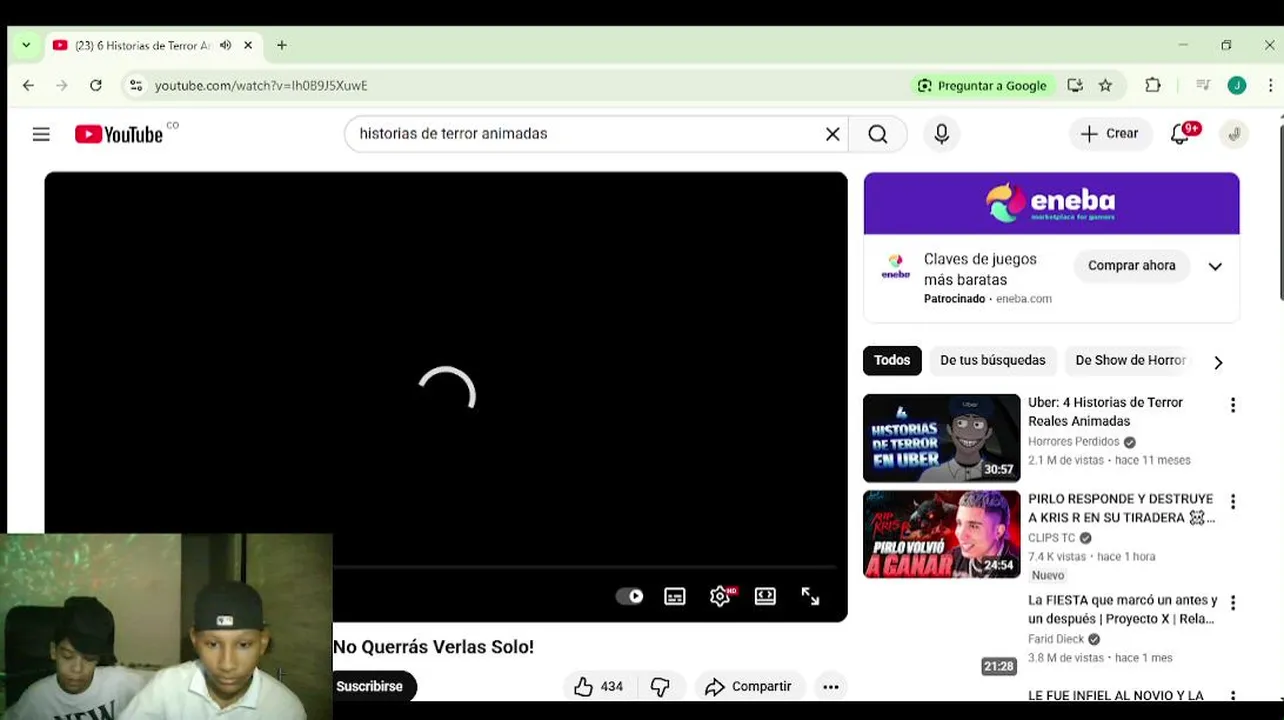Click the magnifying glass search button

tap(878, 134)
